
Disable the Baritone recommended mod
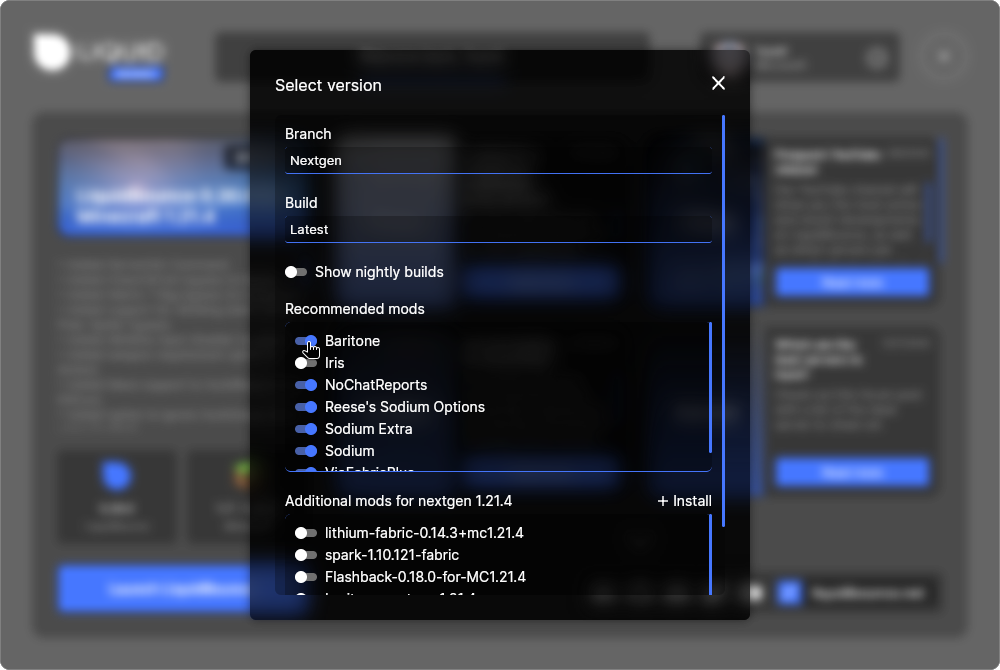coord(306,341)
